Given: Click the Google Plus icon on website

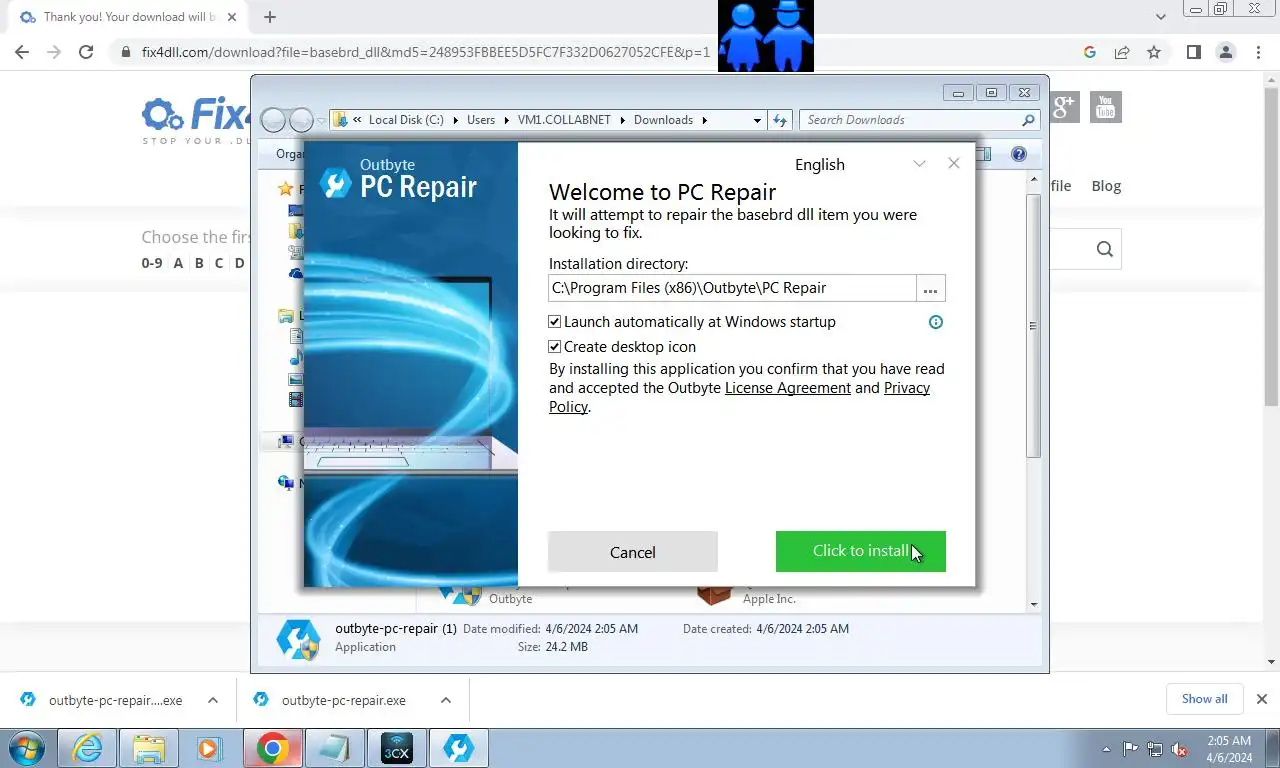Looking at the screenshot, I should click(1065, 106).
